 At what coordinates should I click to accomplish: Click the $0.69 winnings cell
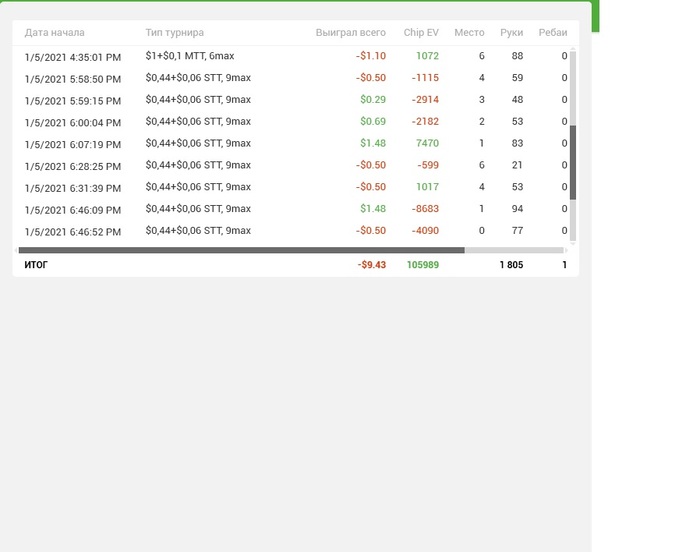tap(373, 121)
